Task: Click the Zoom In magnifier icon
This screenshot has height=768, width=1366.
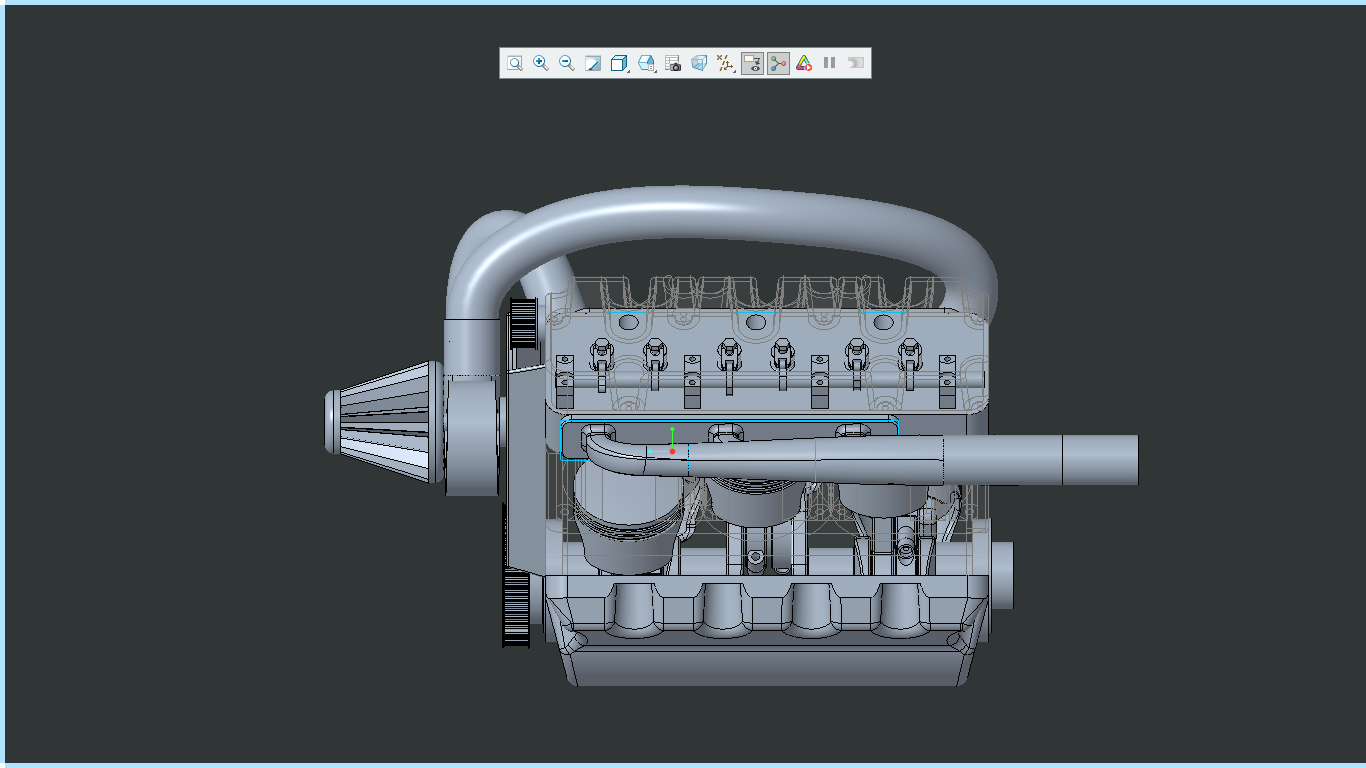Action: coord(540,63)
